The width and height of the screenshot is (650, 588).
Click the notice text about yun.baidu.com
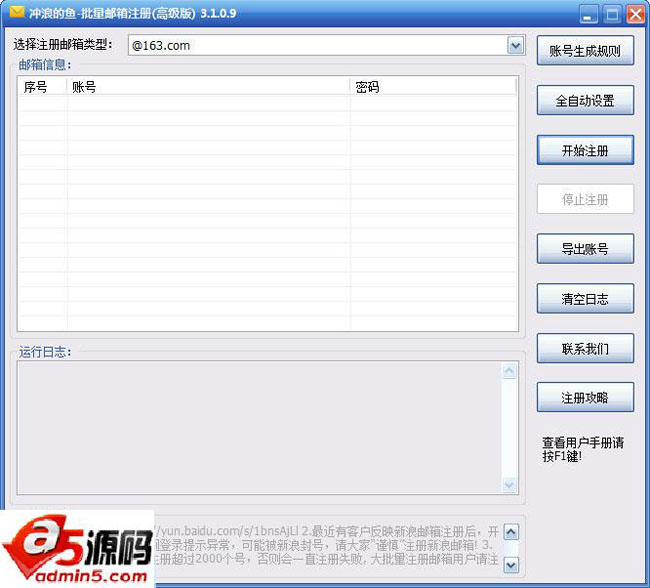coord(327,545)
